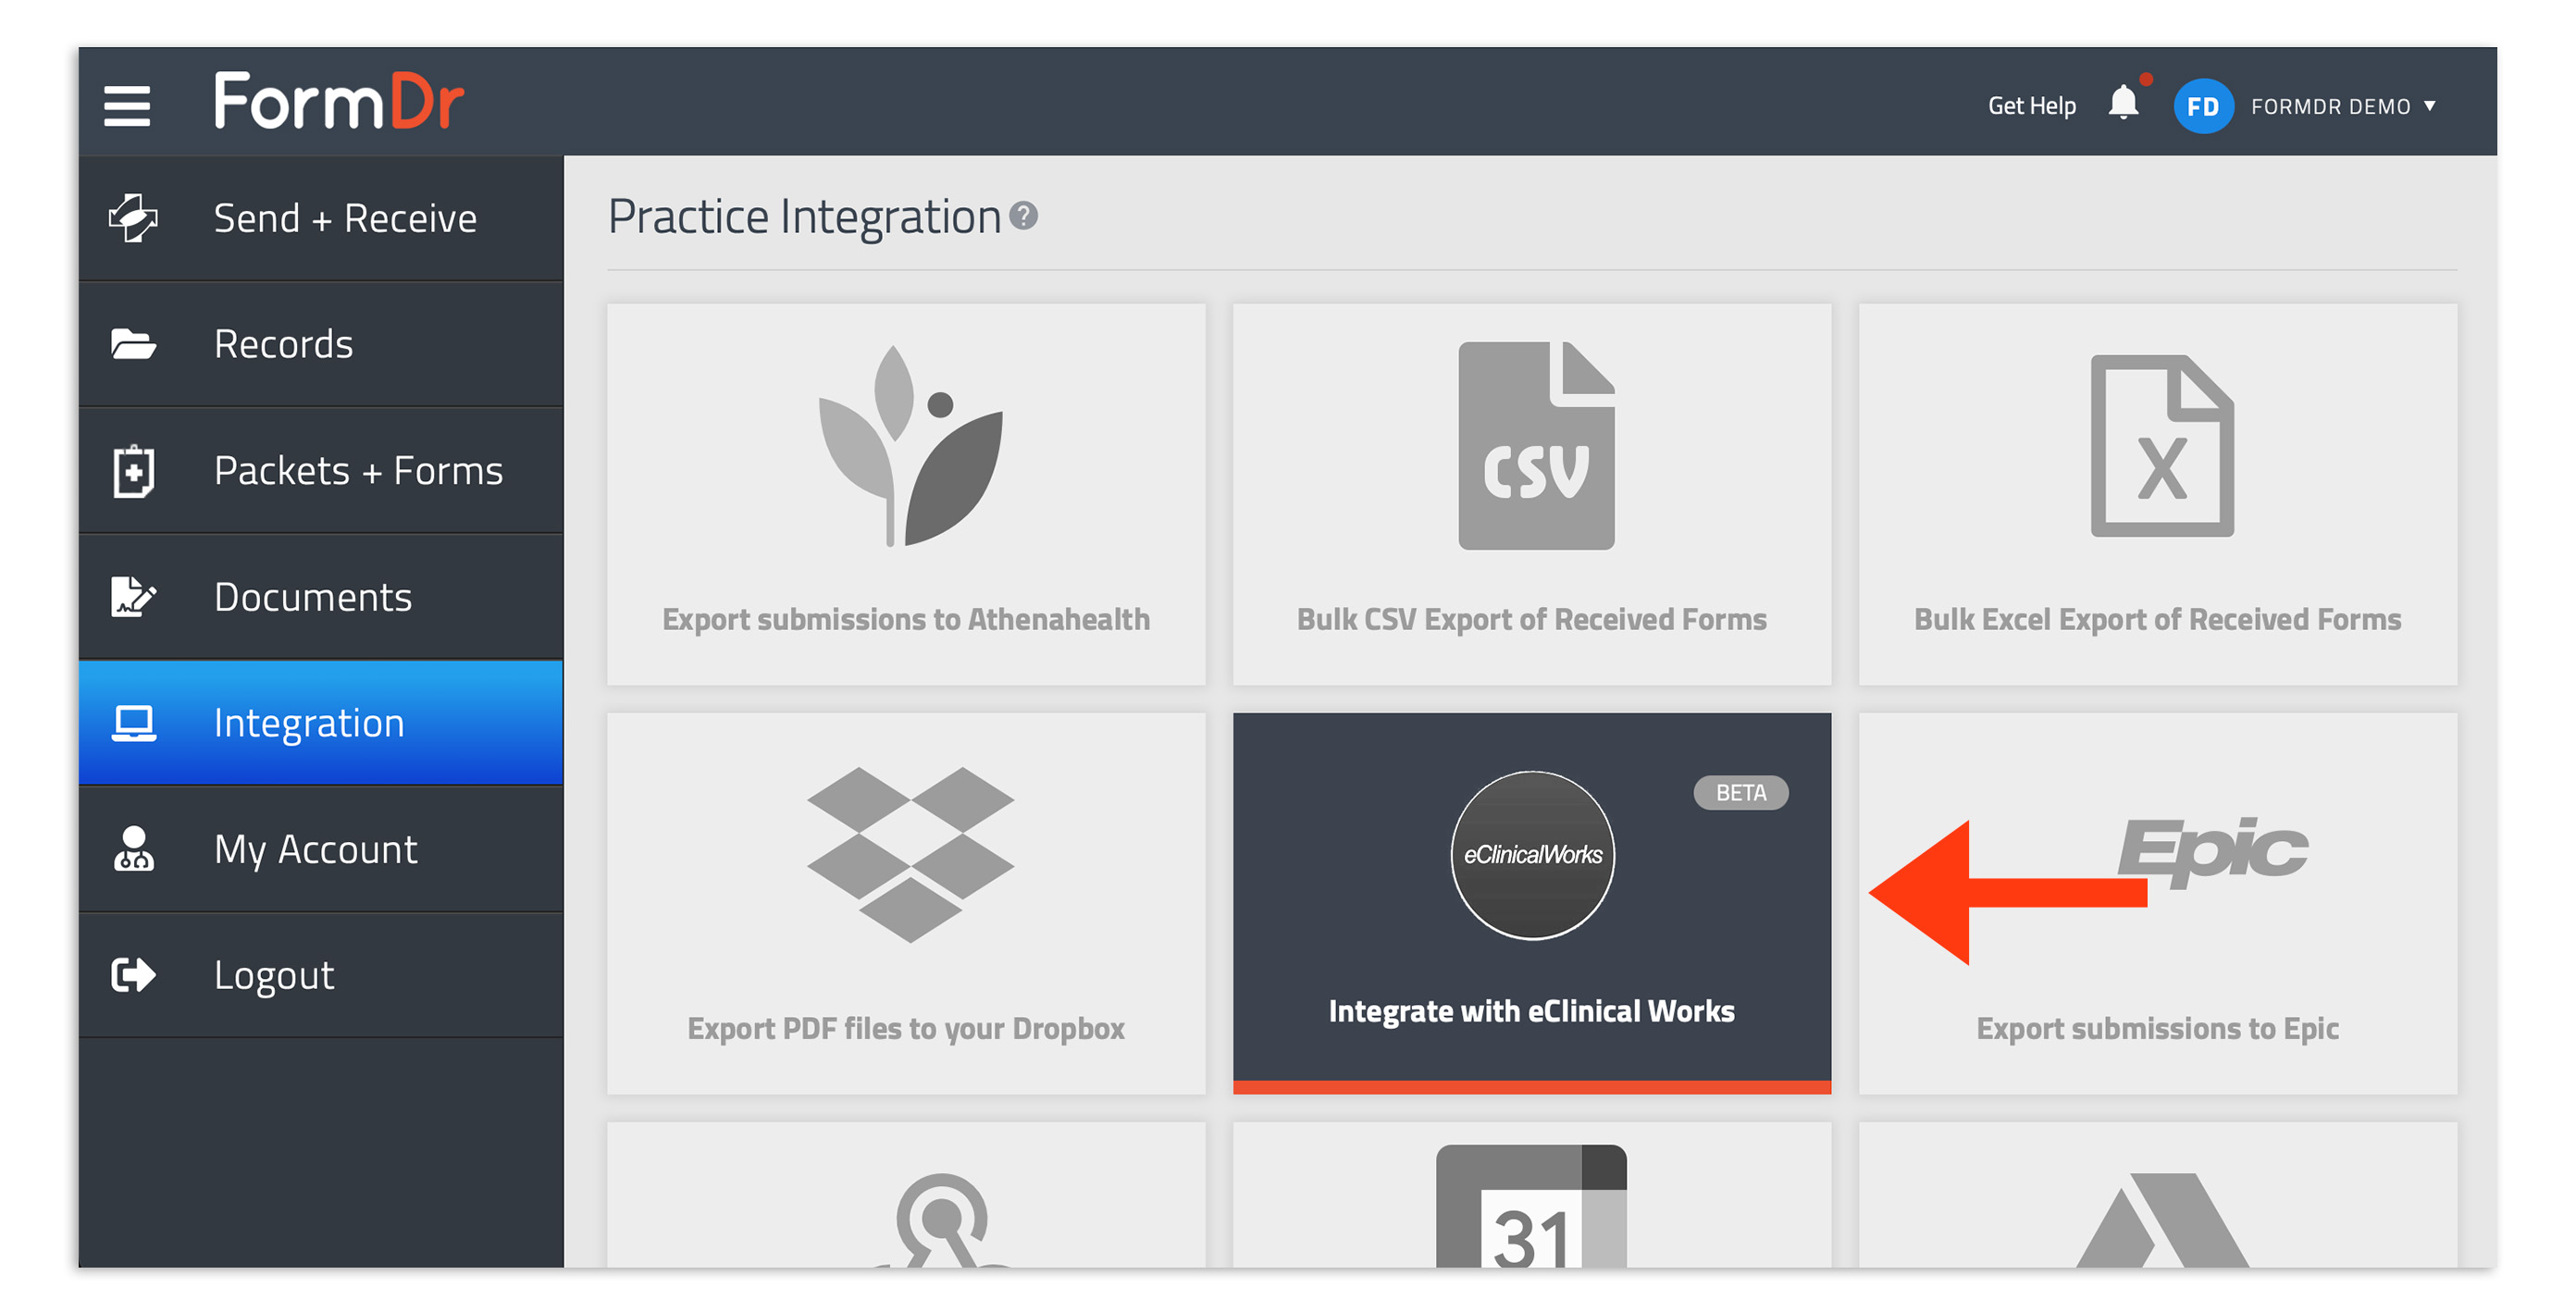Click the Get Help link
This screenshot has height=1312, width=2576.
(x=2031, y=106)
